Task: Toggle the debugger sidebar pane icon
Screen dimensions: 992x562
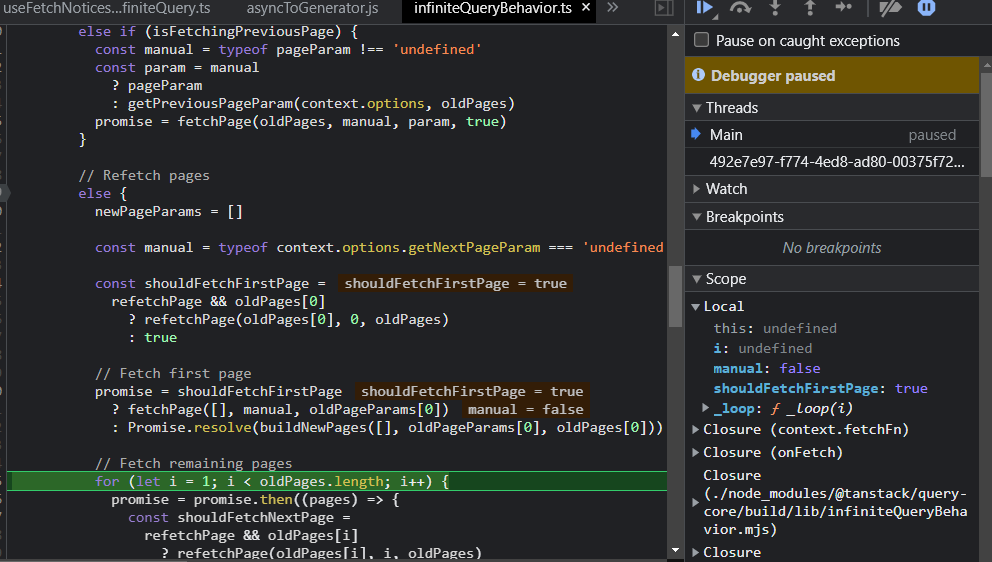Action: click(x=664, y=8)
